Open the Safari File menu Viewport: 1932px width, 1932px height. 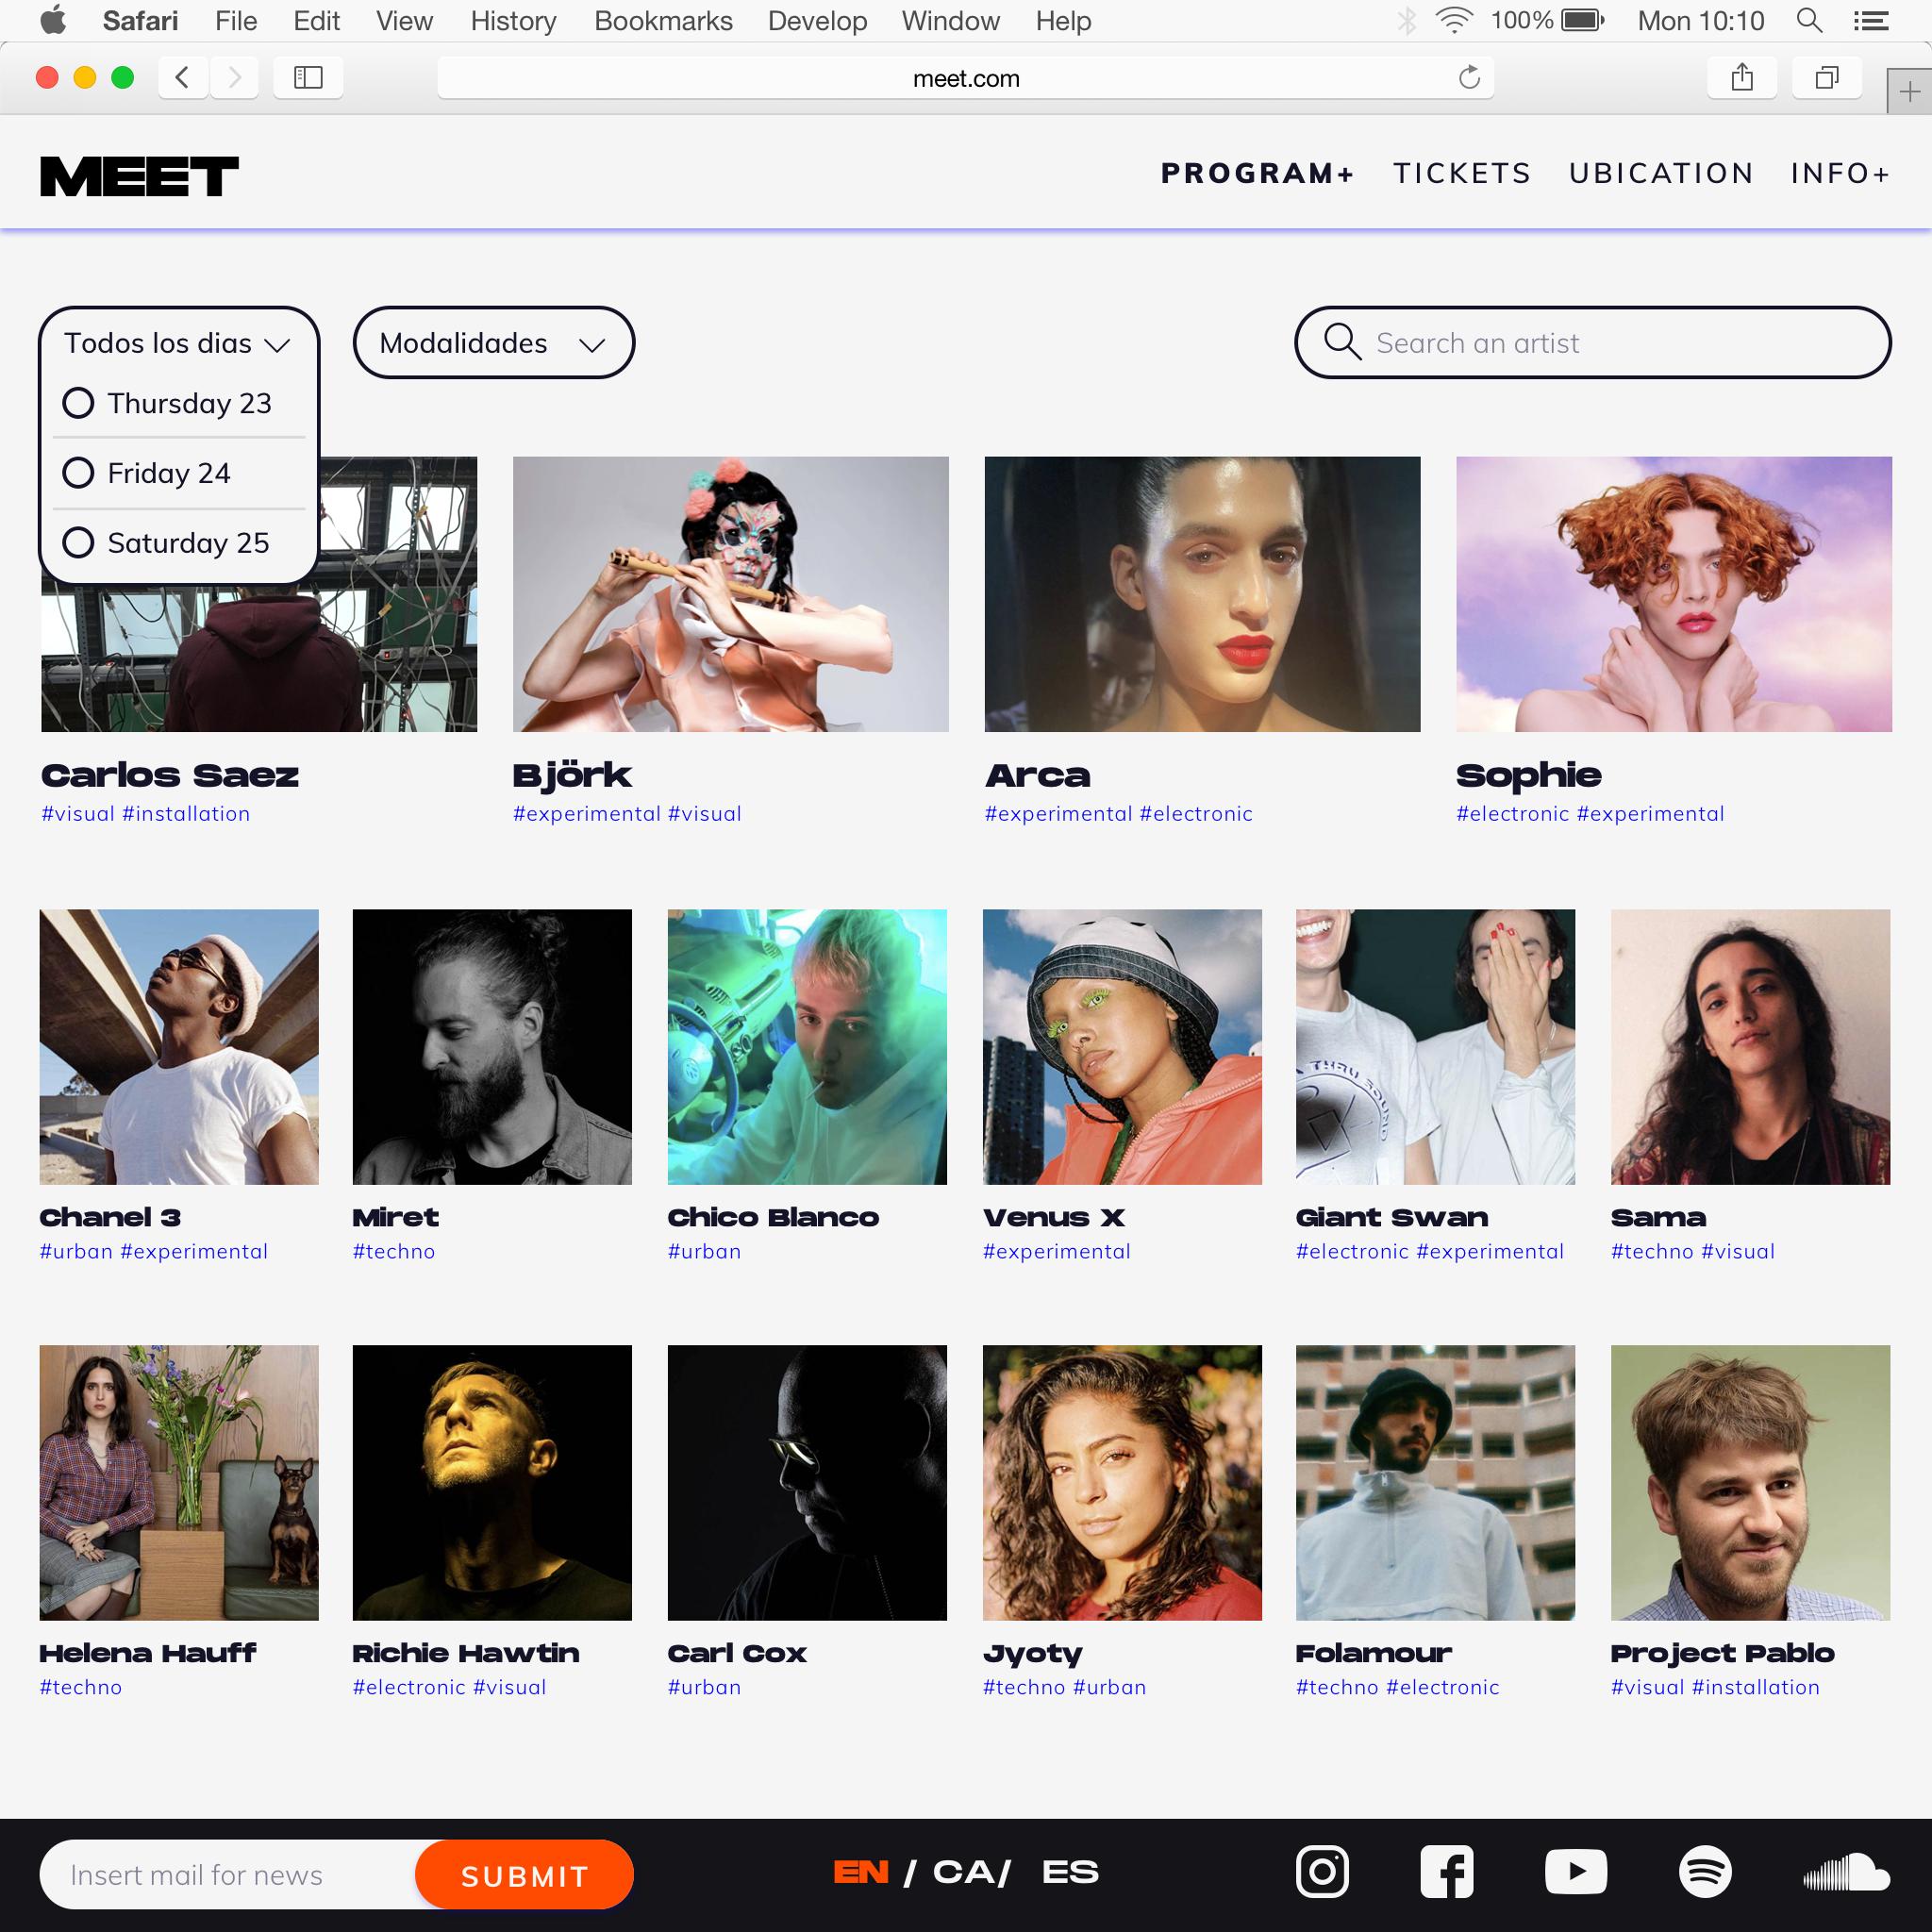[236, 21]
